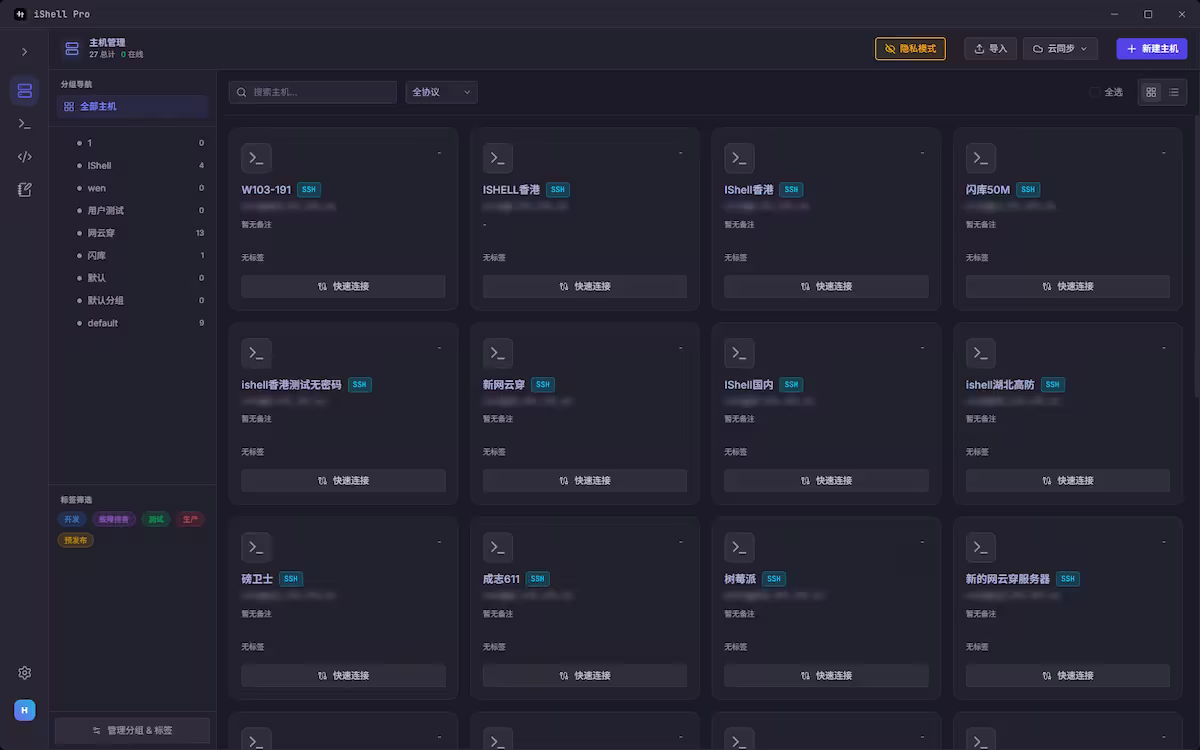Click the user avatar H at bottom left
The width and height of the screenshot is (1200, 750).
click(x=24, y=710)
